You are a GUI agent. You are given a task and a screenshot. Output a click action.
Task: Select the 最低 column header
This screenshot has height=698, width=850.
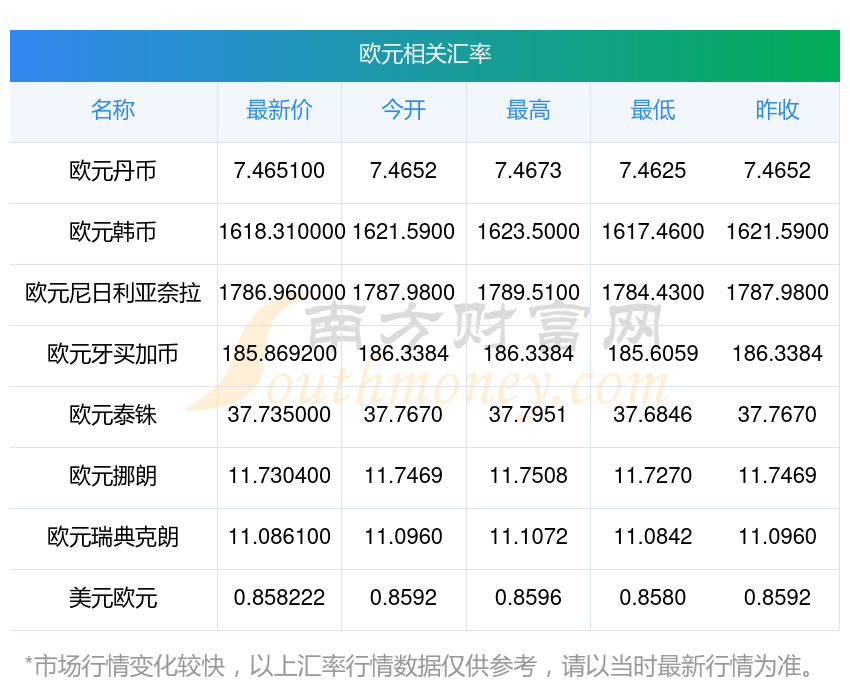pos(653,110)
